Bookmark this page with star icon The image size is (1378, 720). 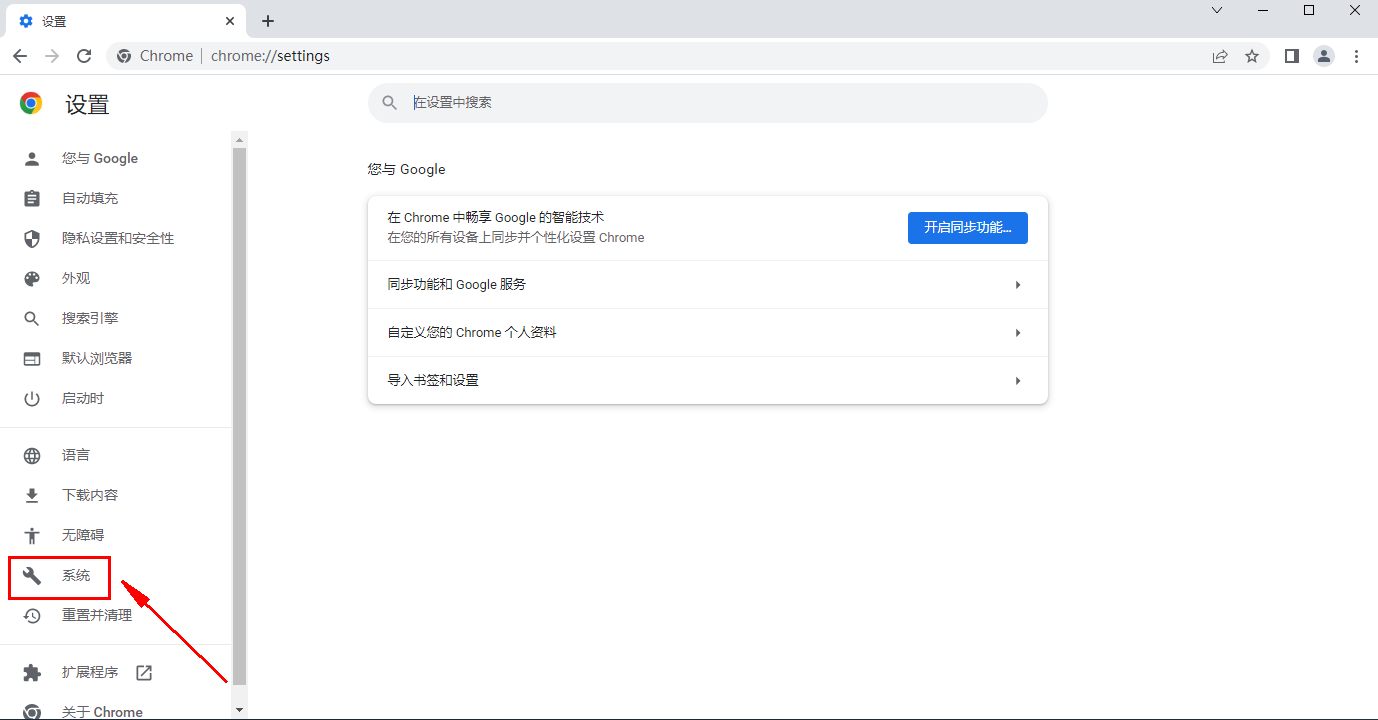point(1252,56)
